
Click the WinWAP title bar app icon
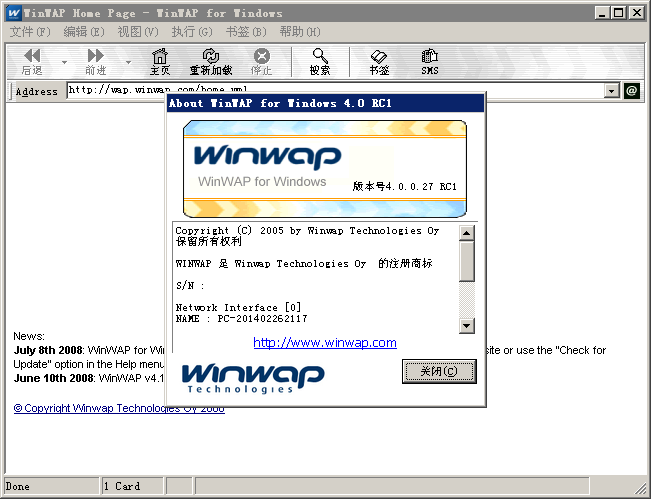point(14,13)
